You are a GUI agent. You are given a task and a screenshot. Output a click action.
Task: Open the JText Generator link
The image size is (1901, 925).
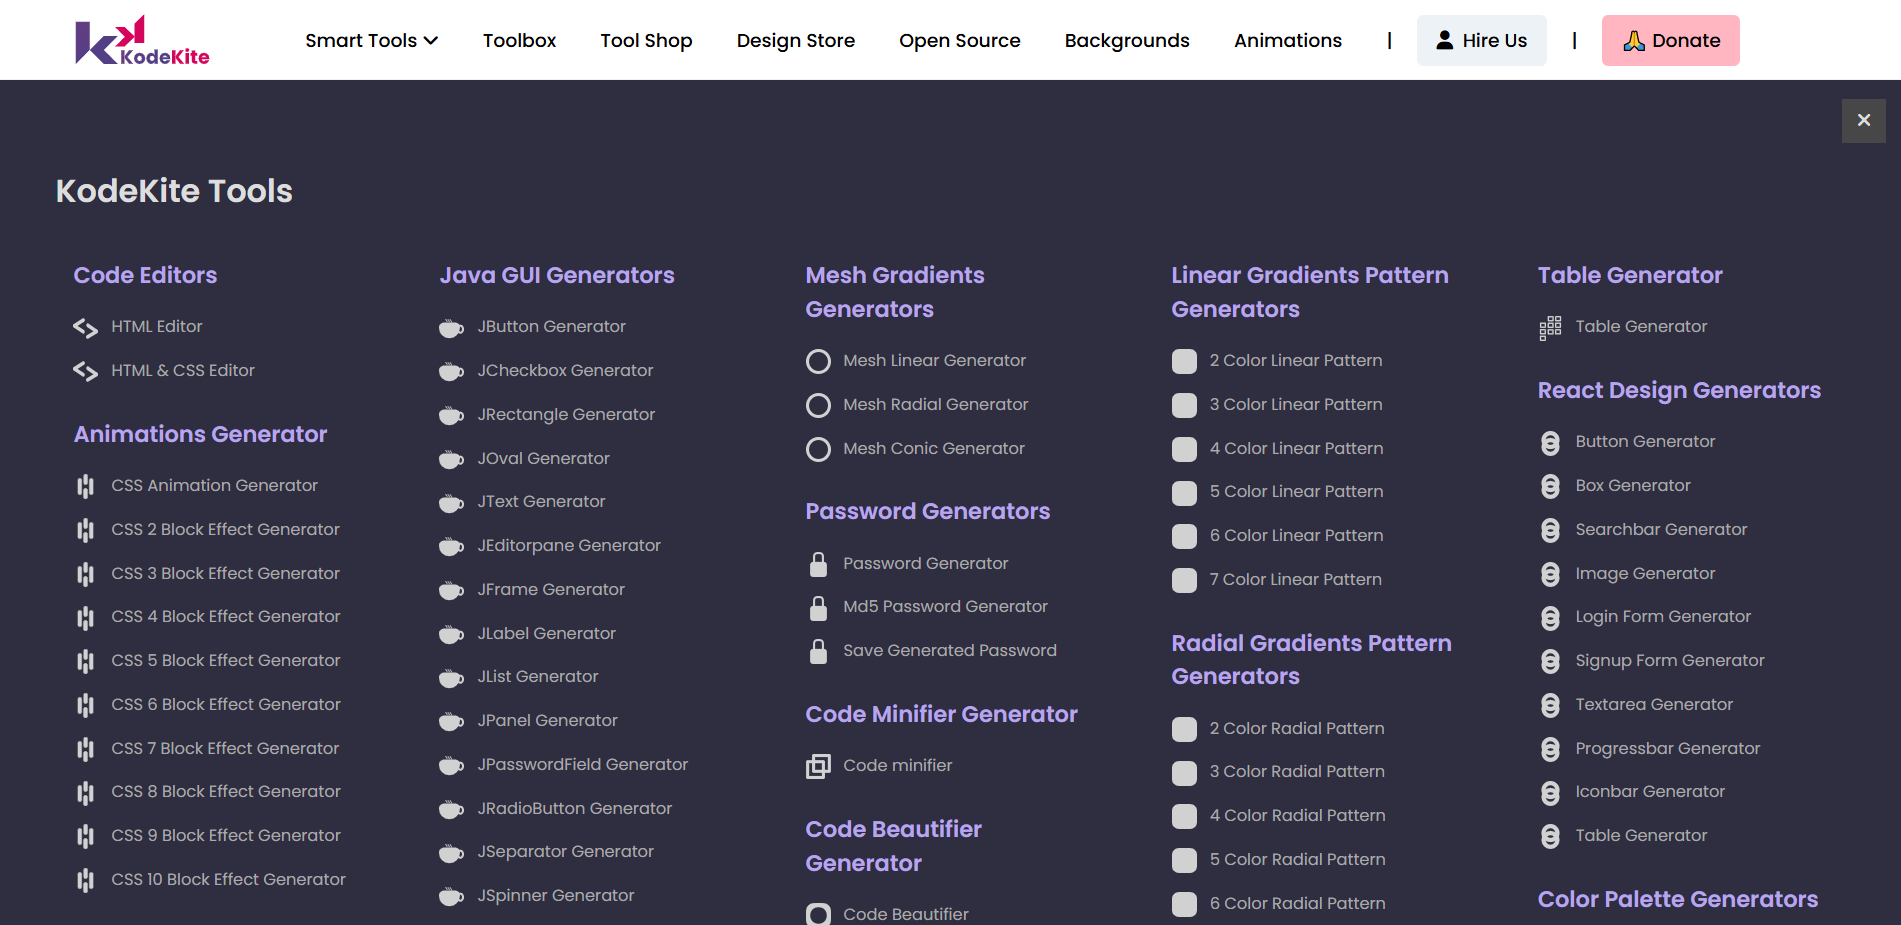point(541,501)
